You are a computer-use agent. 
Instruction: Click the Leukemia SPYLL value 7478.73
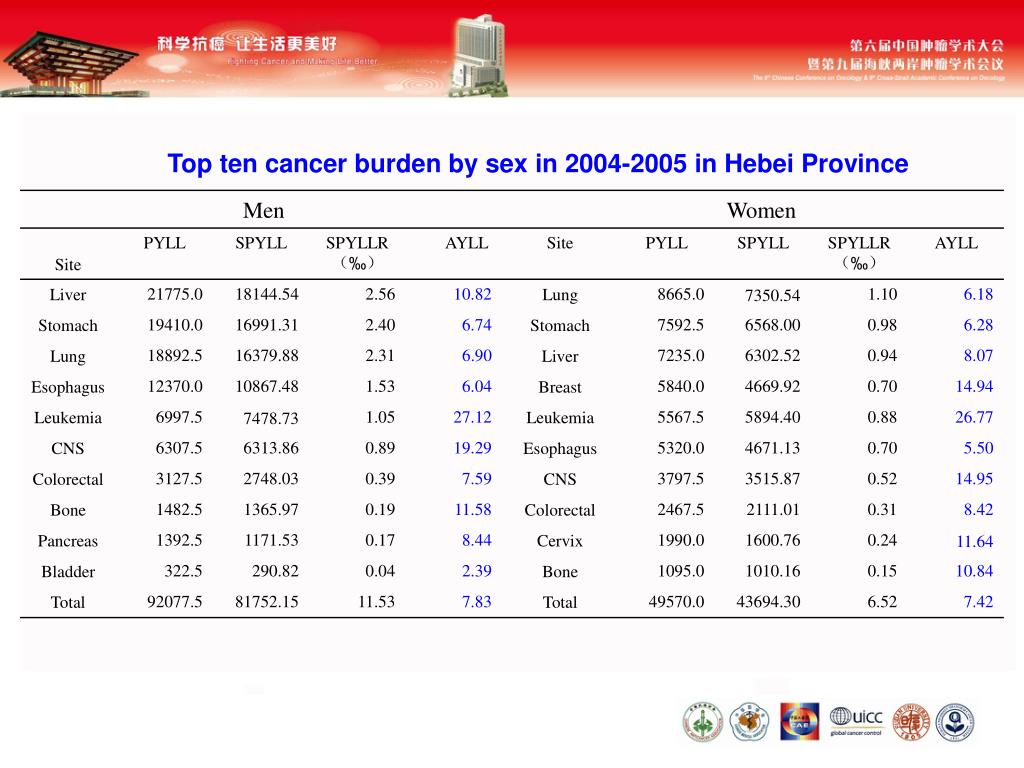point(270,418)
